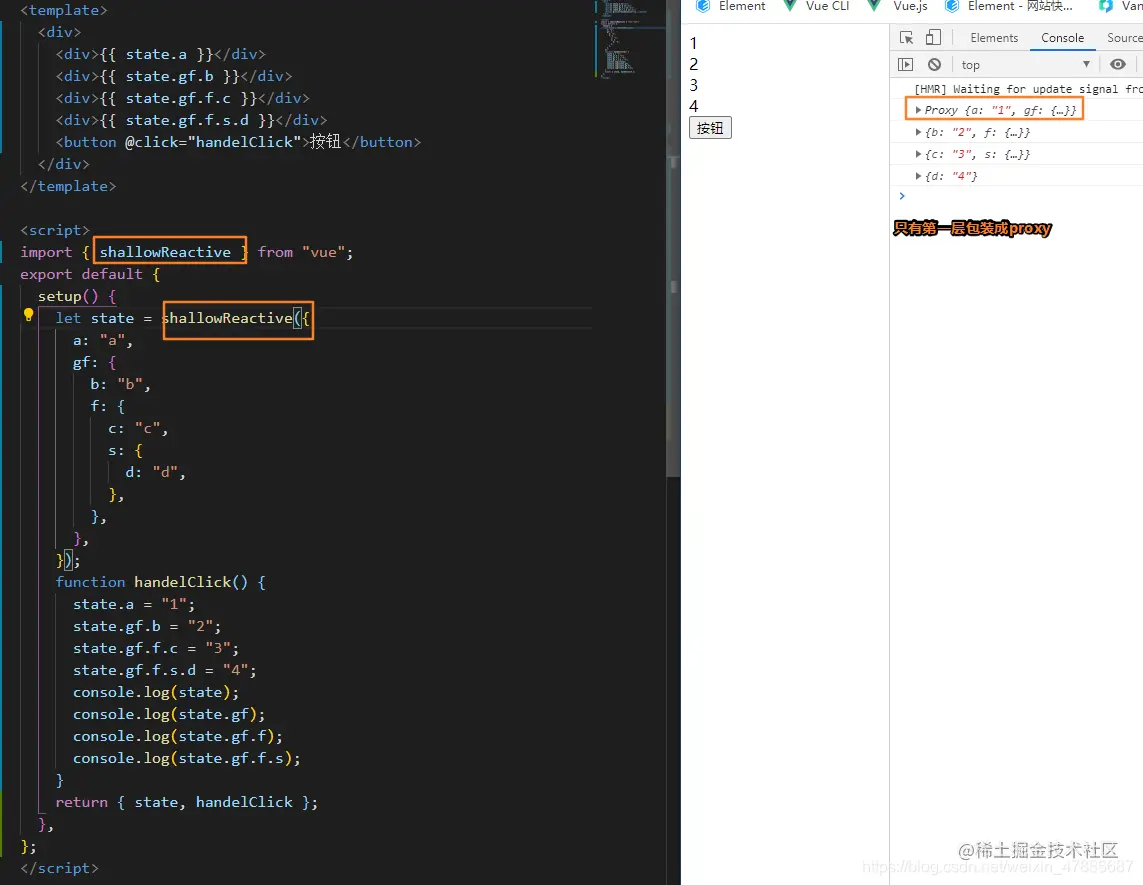This screenshot has width=1143, height=885.
Task: Click the inspect element picker icon
Action: point(906,38)
